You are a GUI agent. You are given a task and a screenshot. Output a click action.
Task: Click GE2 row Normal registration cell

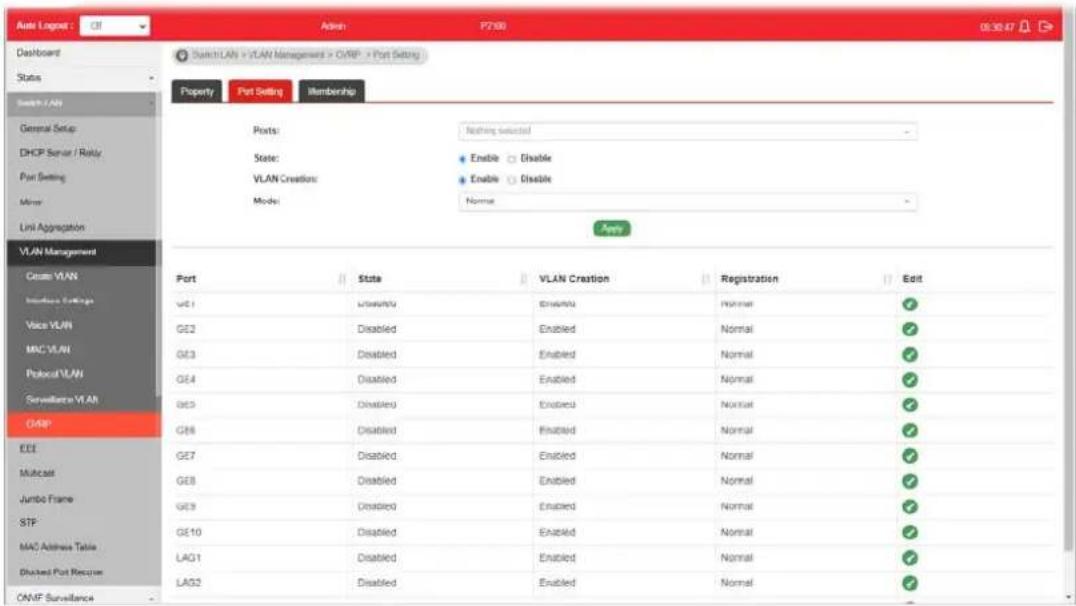pos(737,329)
